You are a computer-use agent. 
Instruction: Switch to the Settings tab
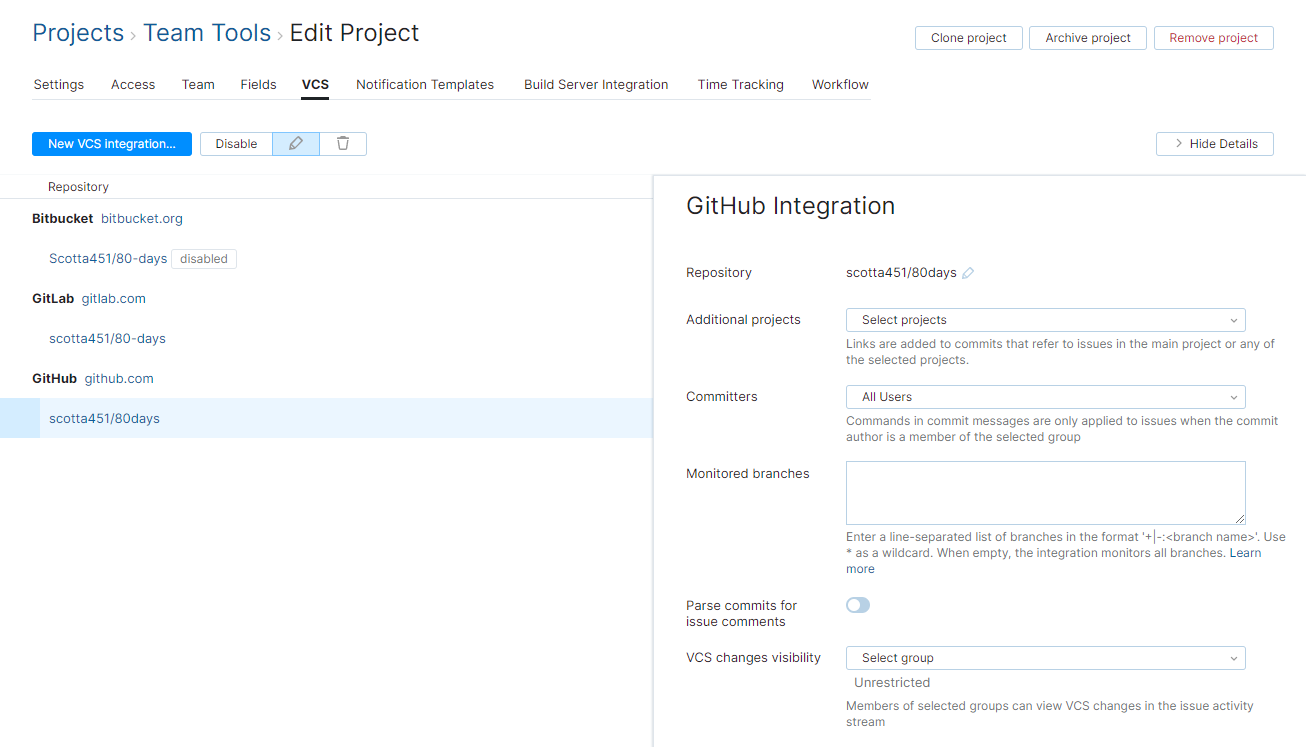pos(58,84)
